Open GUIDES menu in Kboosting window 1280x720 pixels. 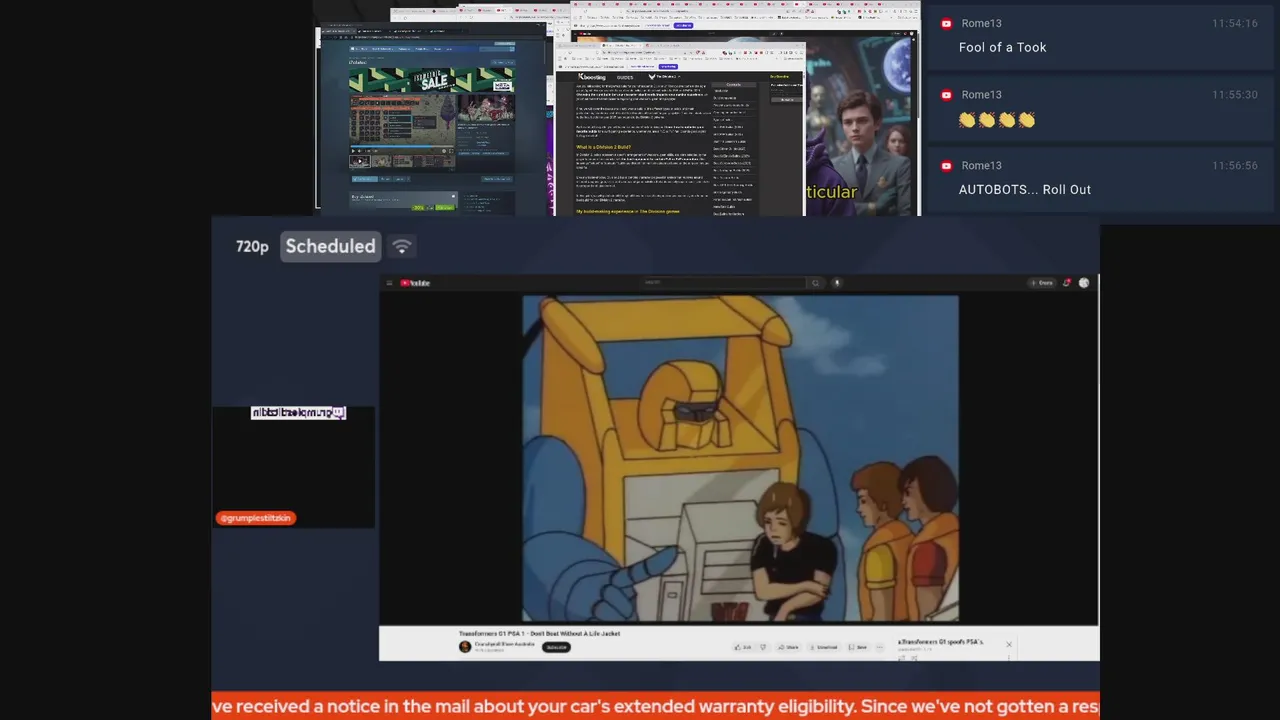coord(625,77)
